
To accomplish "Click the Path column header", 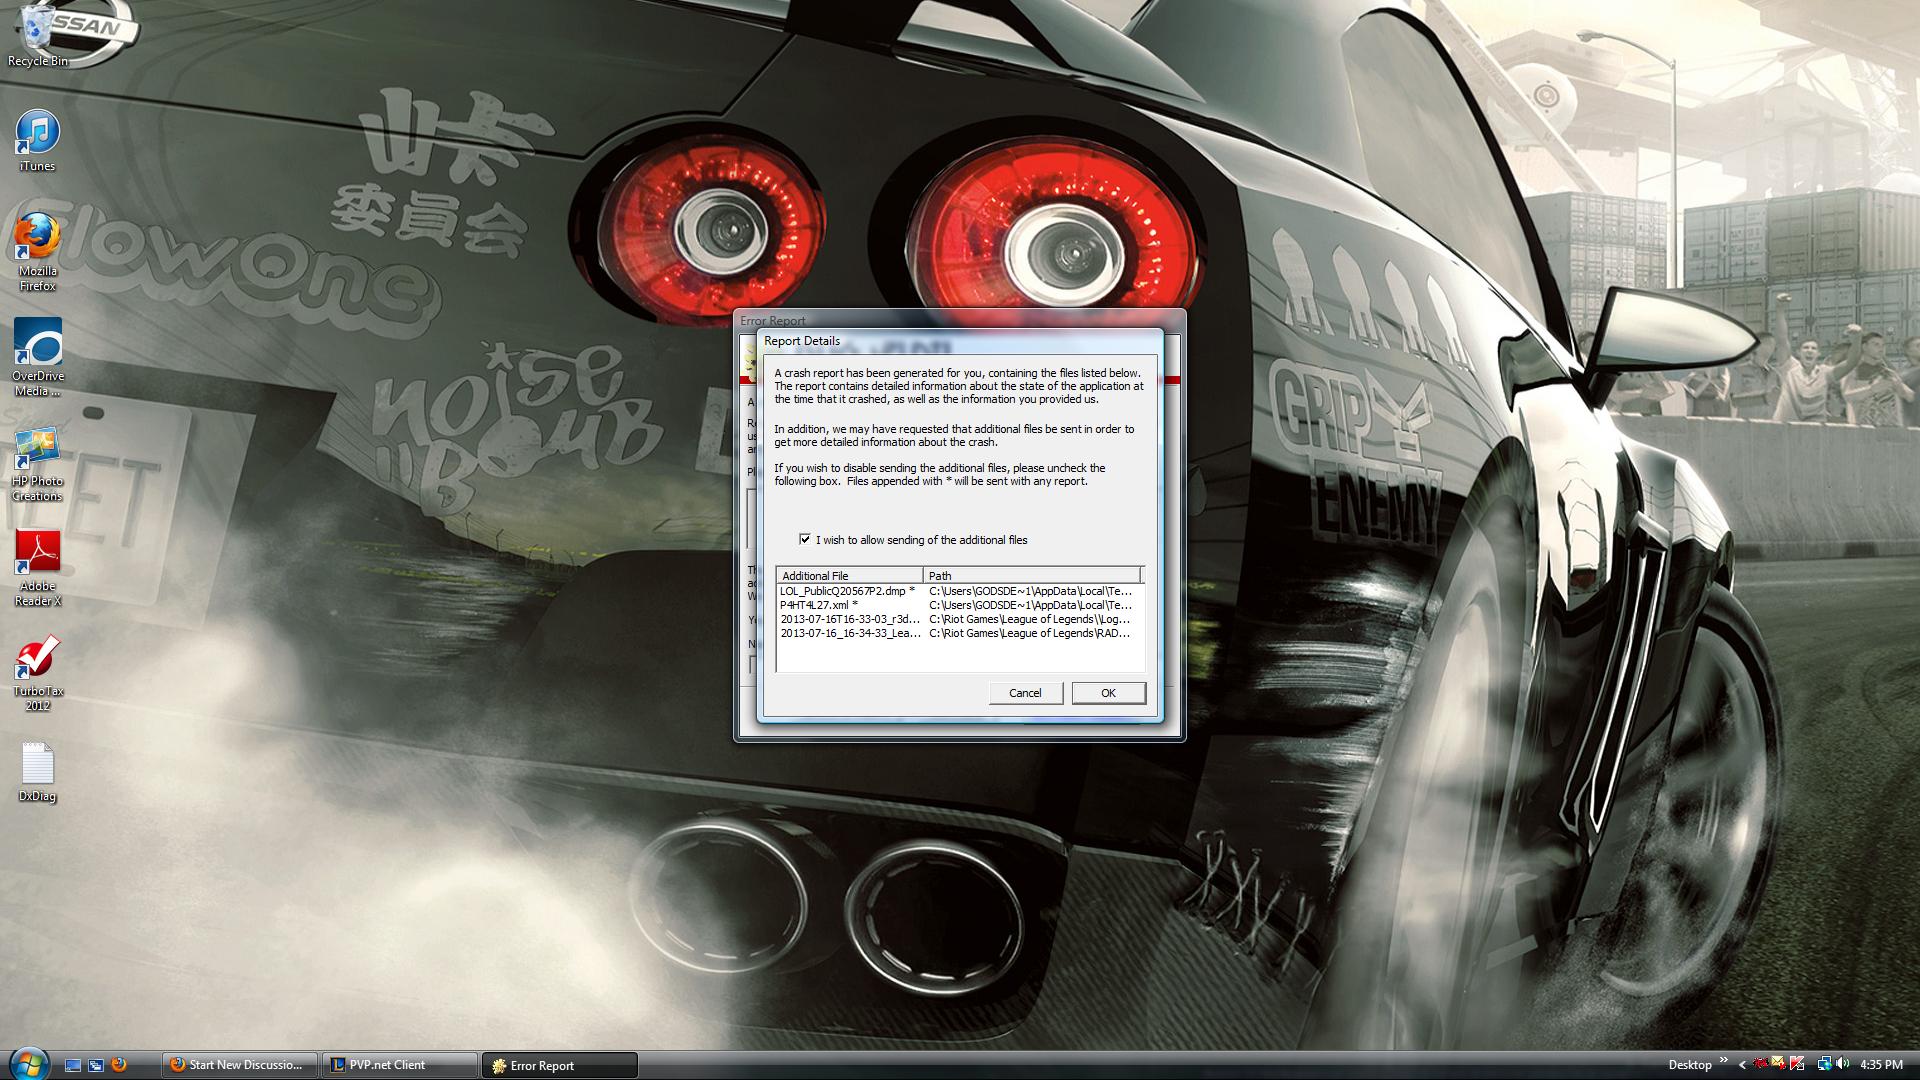I will tap(1030, 575).
